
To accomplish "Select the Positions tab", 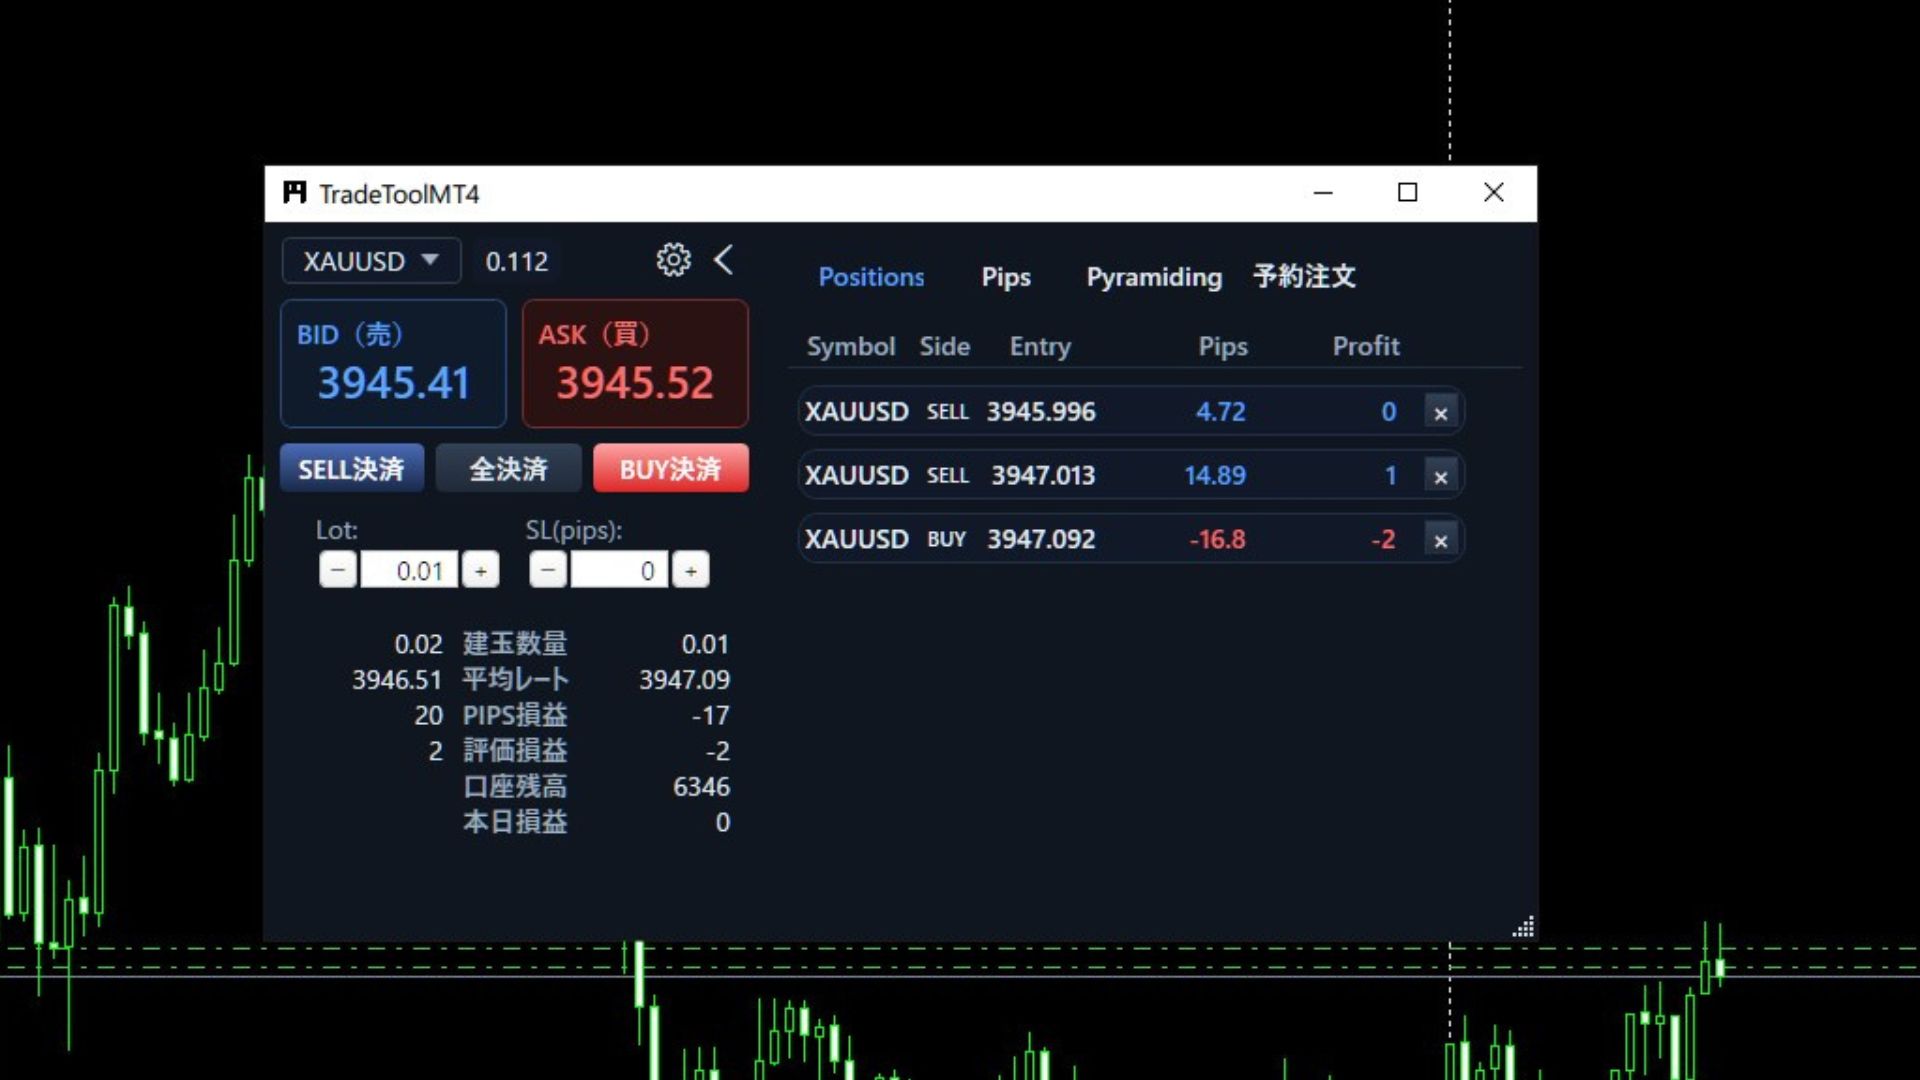I will point(871,277).
